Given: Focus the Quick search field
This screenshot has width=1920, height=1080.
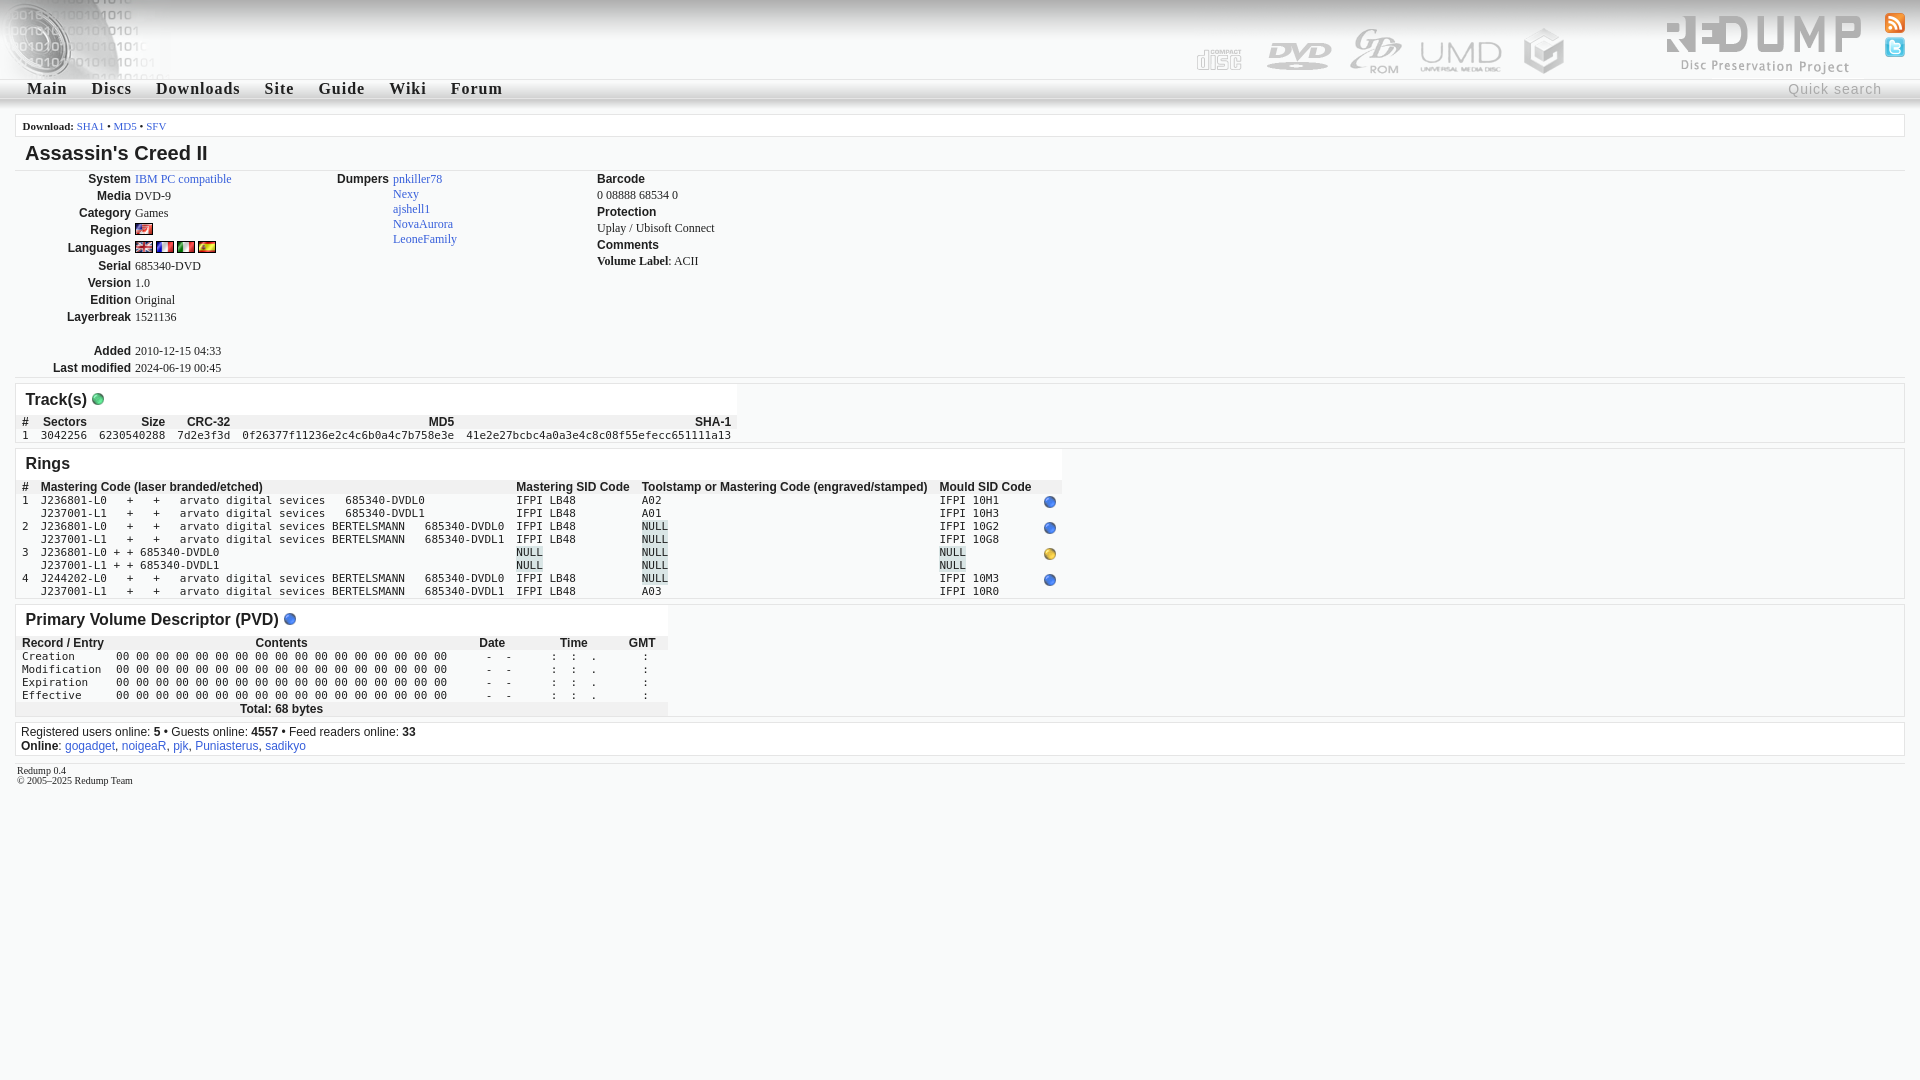Looking at the screenshot, I should click(x=1834, y=89).
